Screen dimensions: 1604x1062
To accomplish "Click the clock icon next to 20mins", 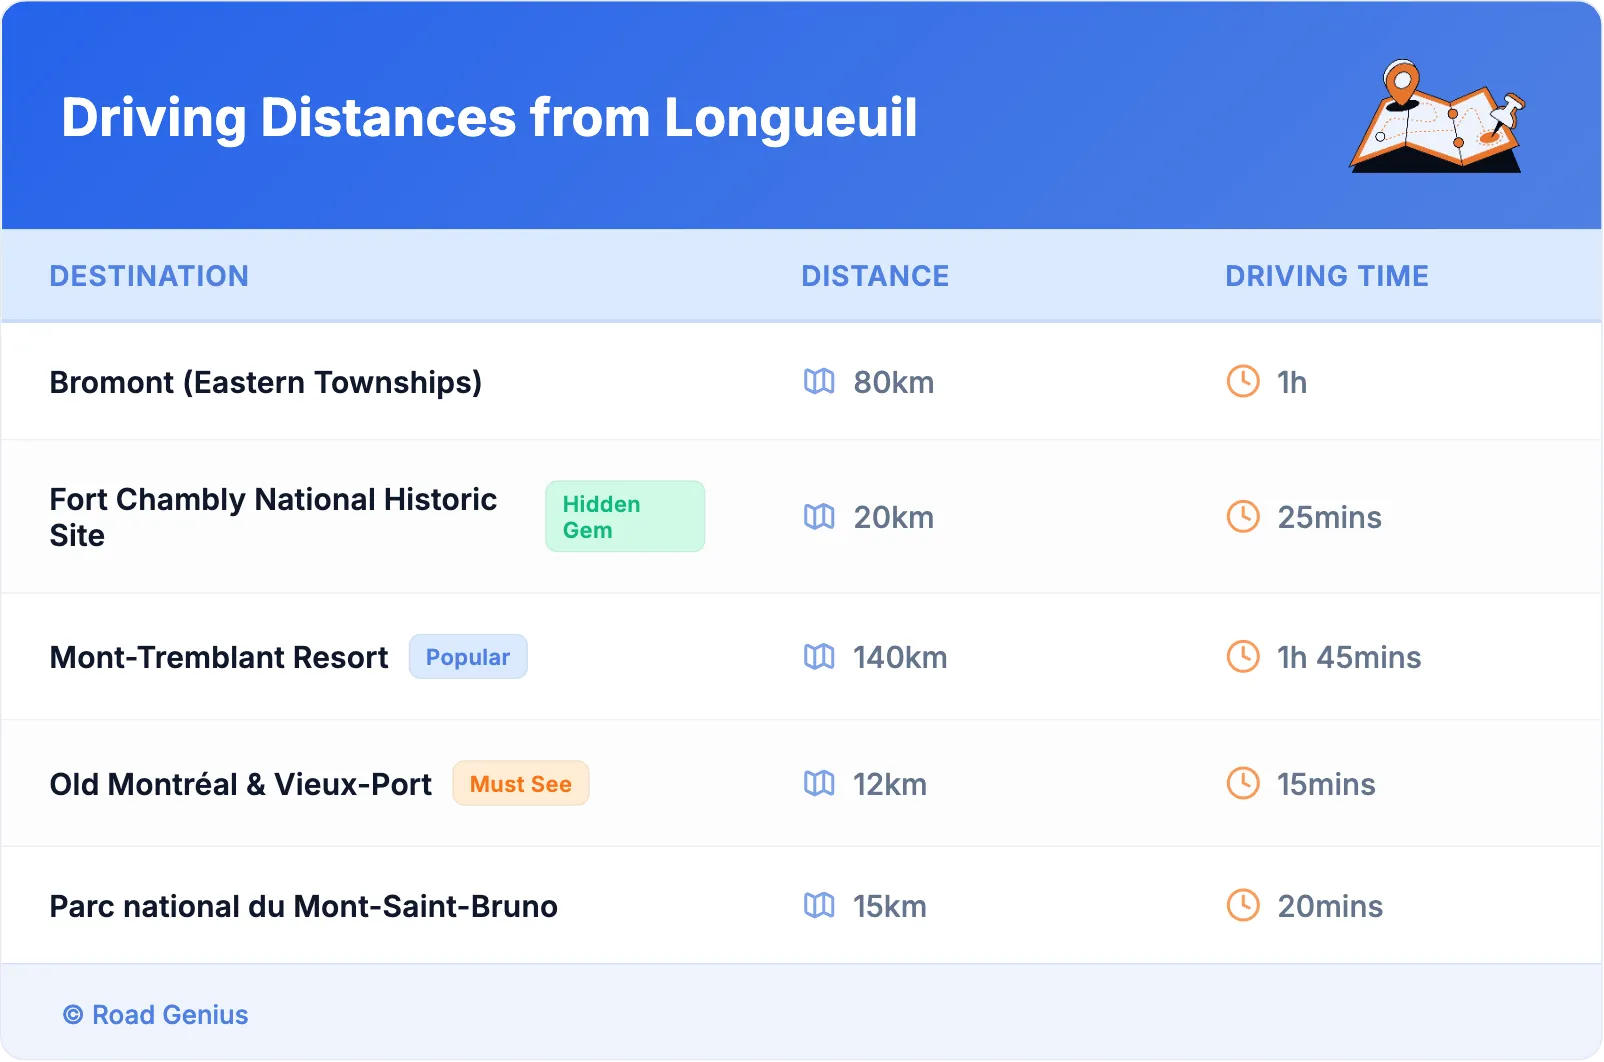I will (1243, 905).
